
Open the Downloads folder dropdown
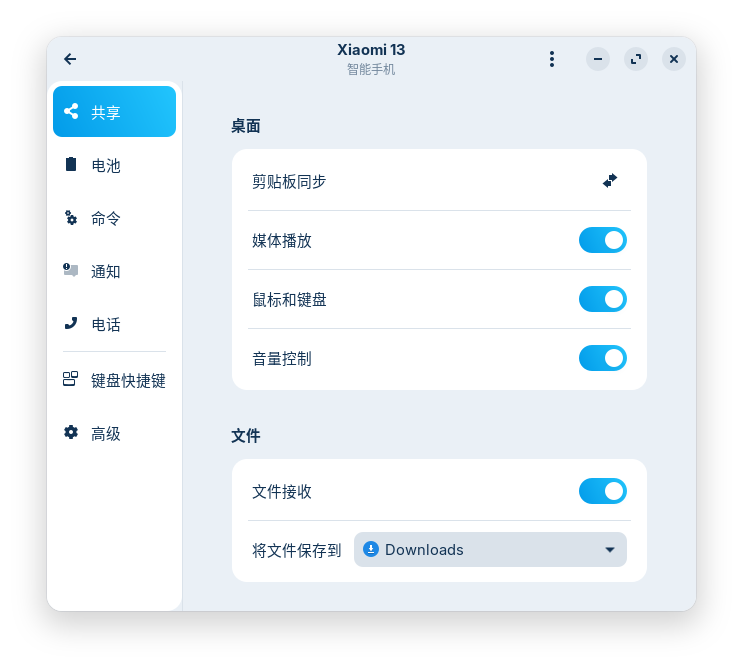pos(490,550)
